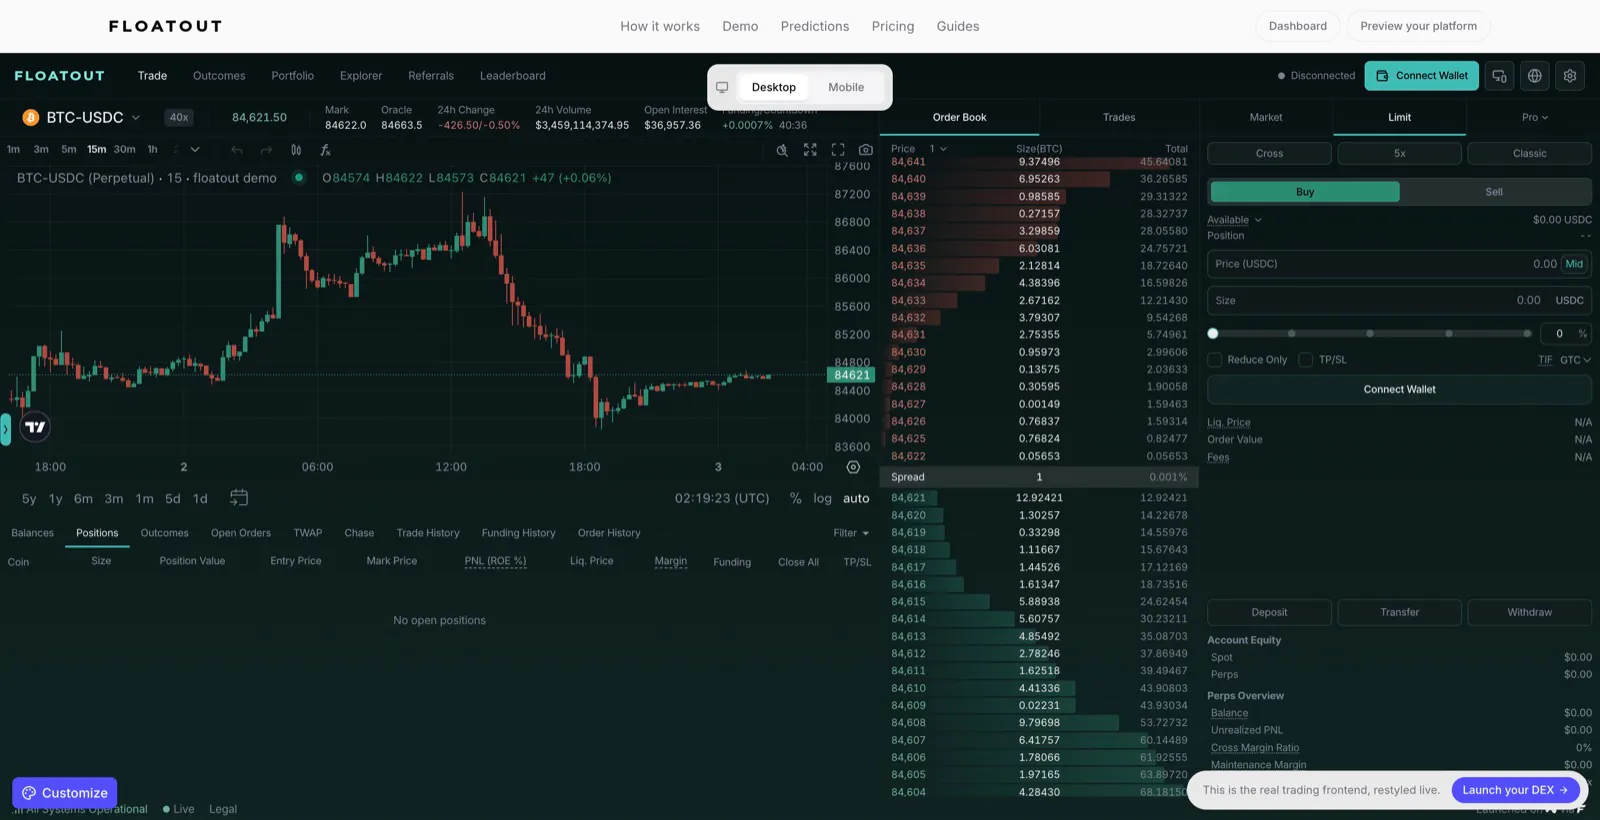Undo the last chart action
The image size is (1600, 820).
237,150
